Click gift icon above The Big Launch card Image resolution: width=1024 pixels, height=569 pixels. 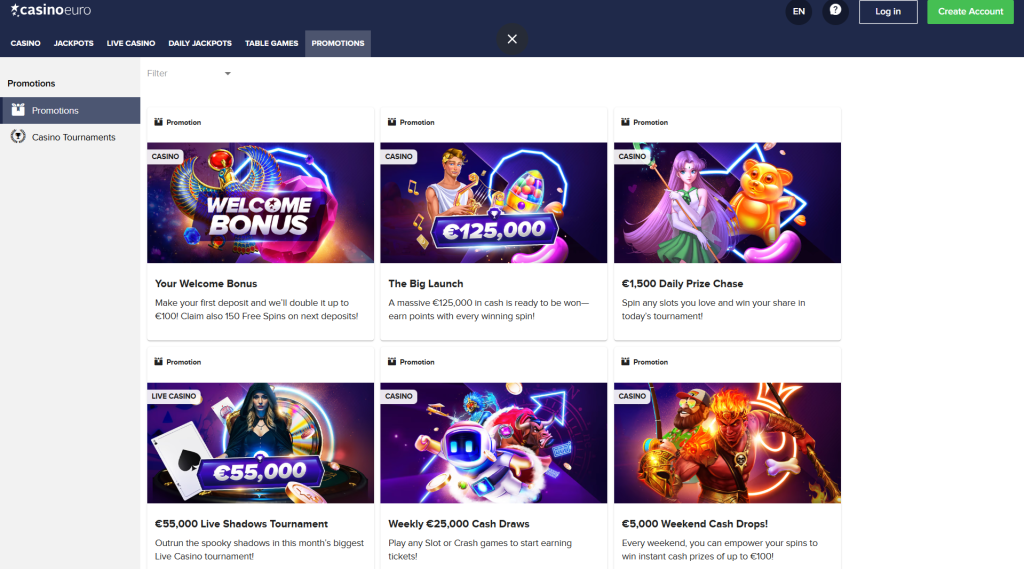click(391, 122)
